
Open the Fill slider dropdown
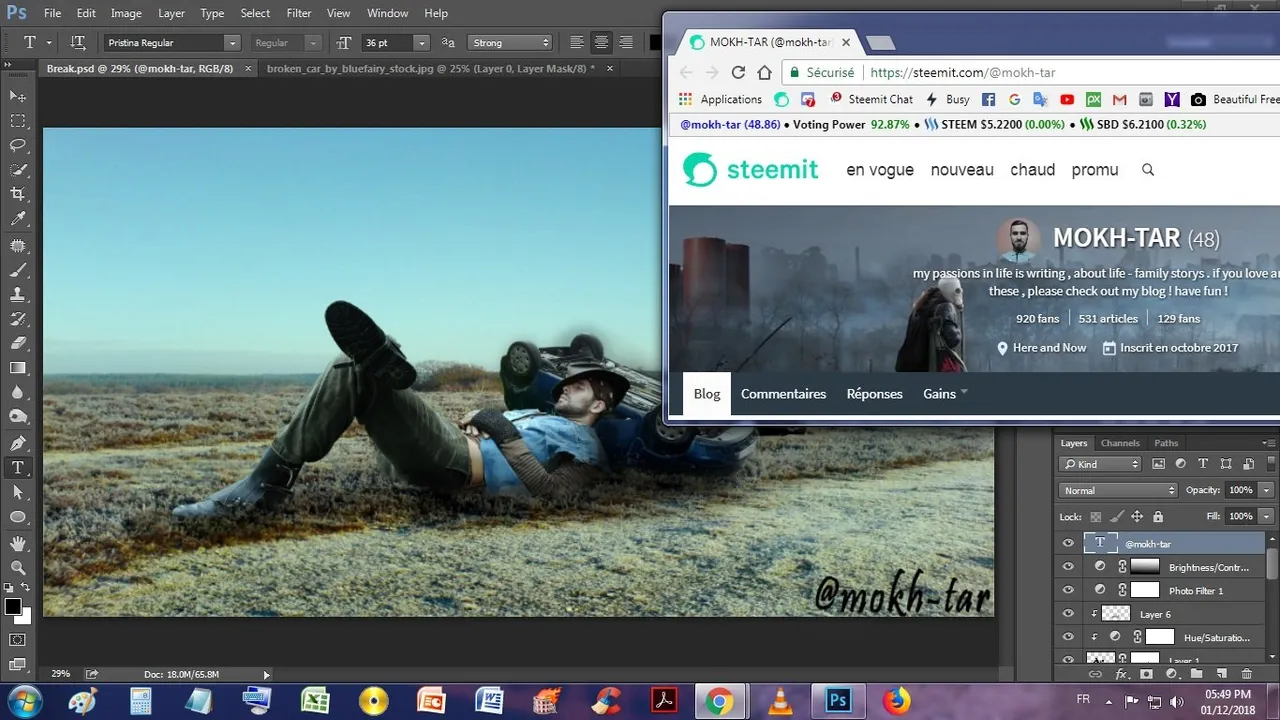point(1267,516)
